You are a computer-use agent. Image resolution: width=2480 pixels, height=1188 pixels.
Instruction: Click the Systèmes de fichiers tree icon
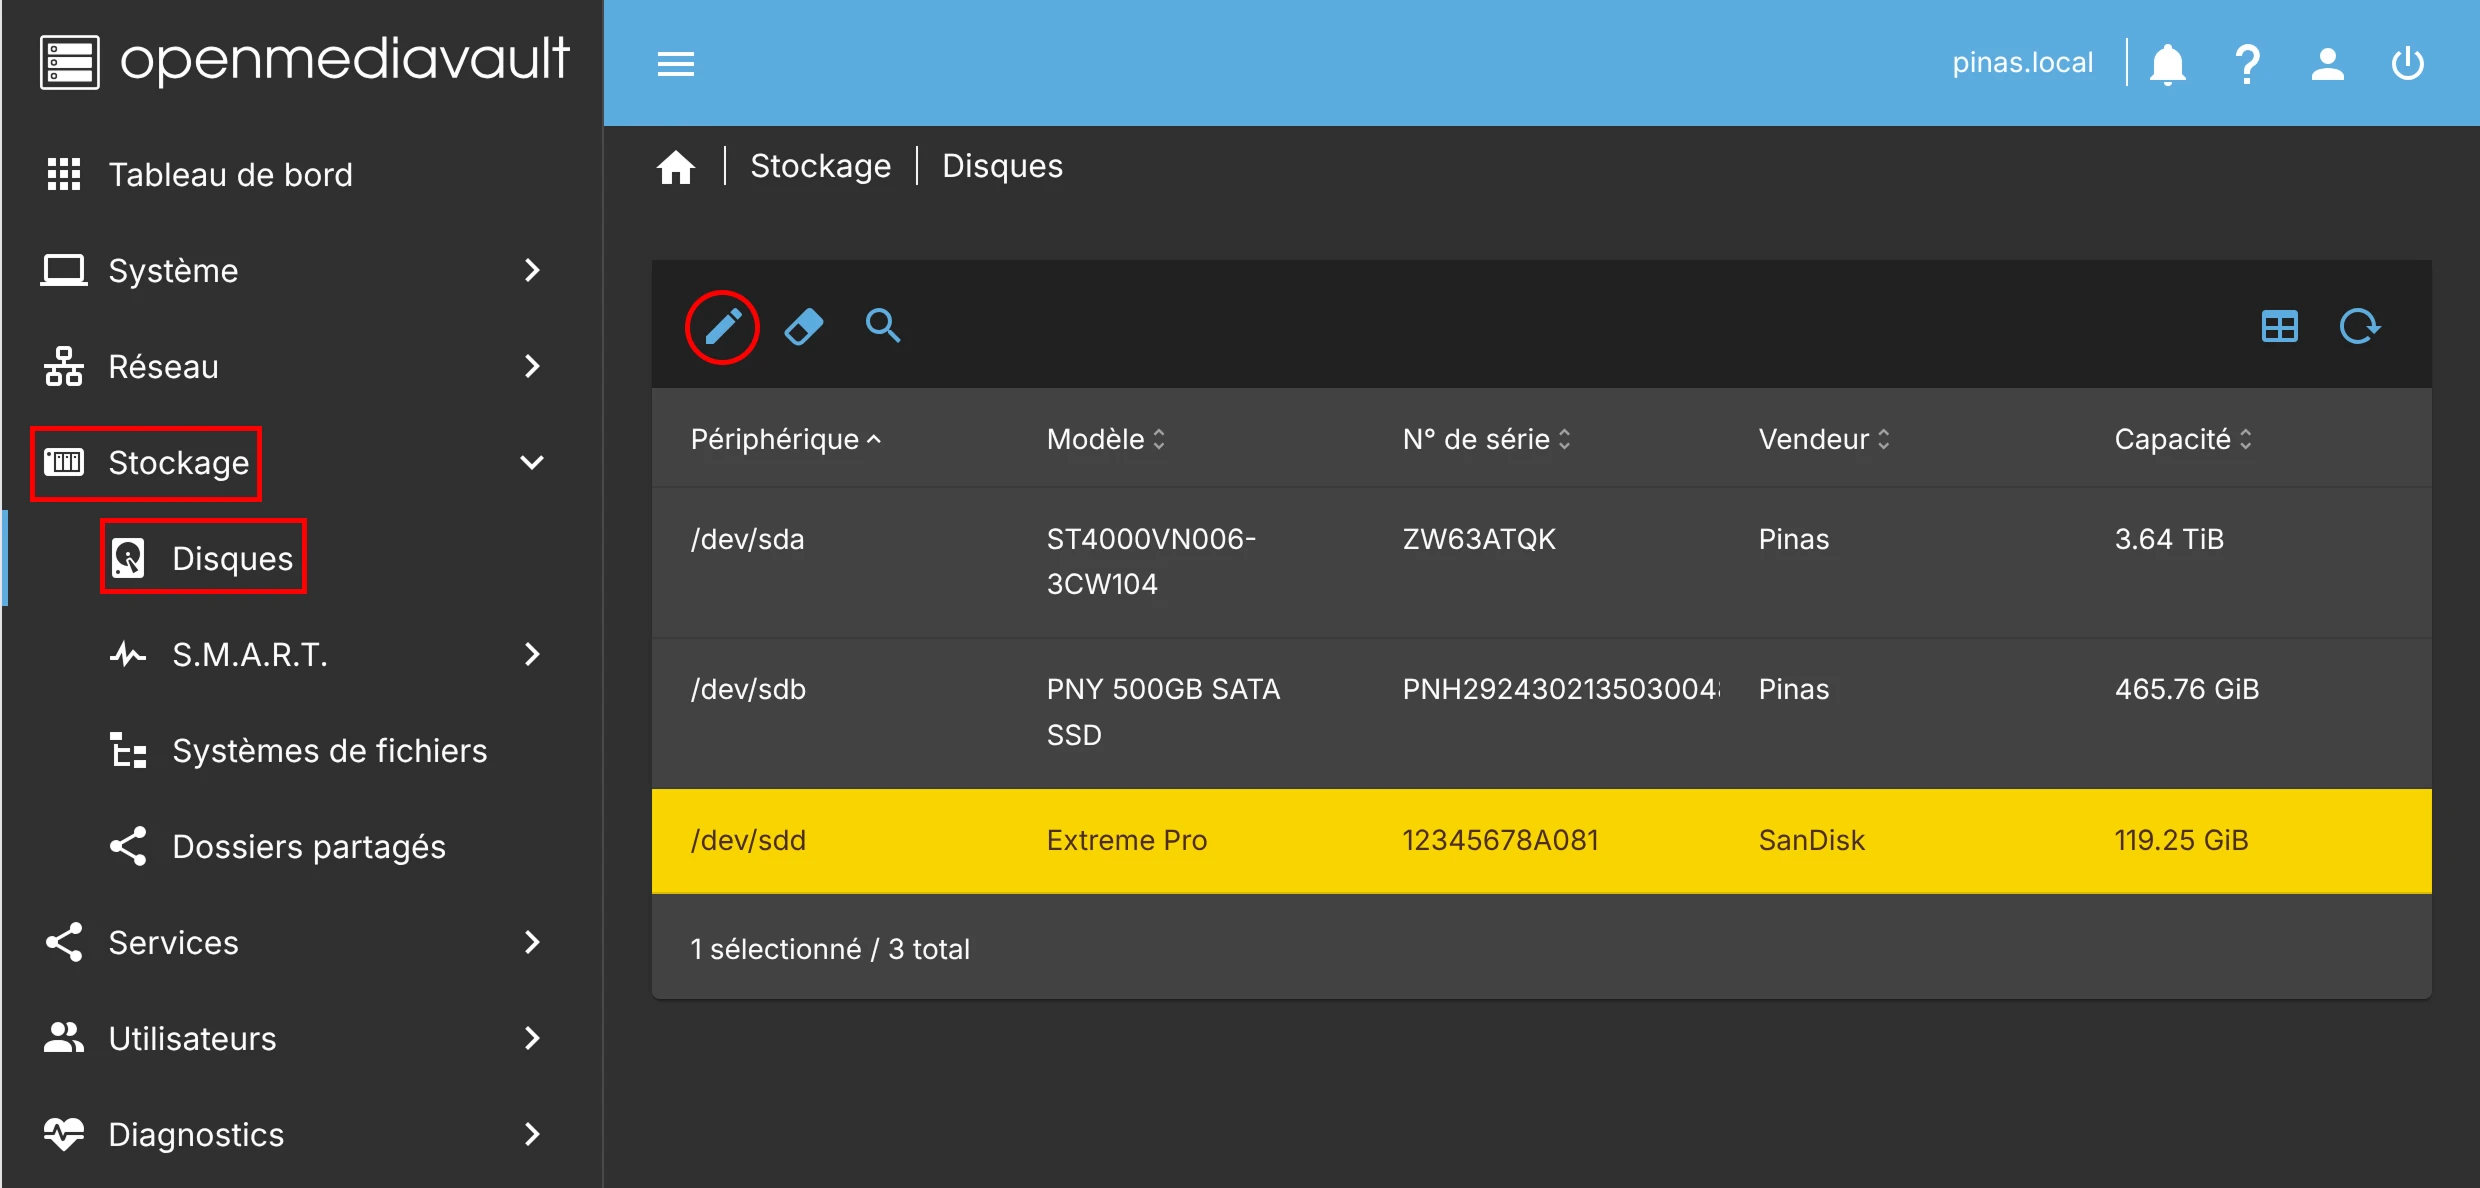[128, 750]
